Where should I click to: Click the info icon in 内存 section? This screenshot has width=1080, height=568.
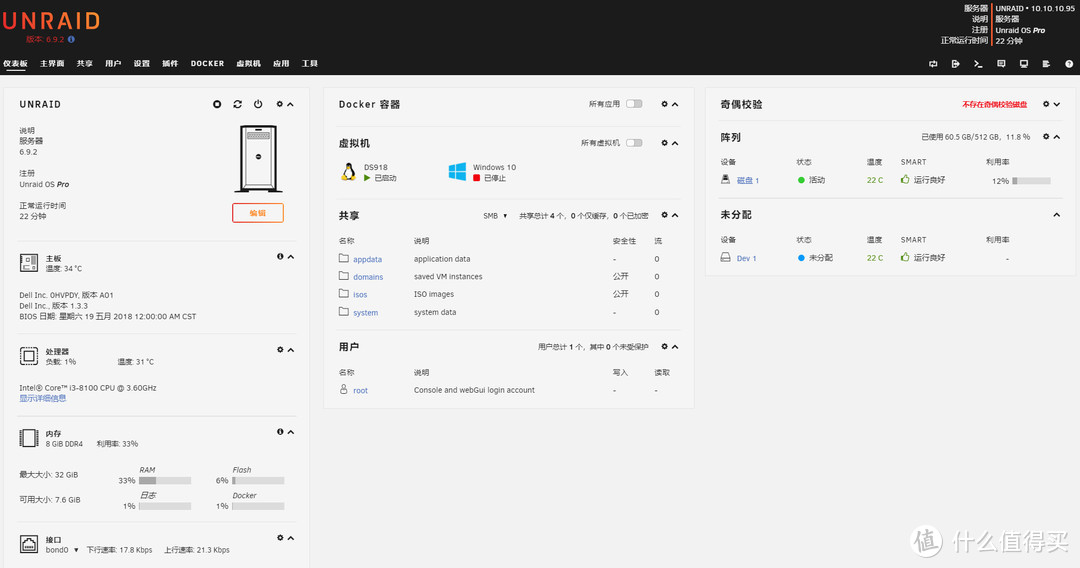coord(280,432)
